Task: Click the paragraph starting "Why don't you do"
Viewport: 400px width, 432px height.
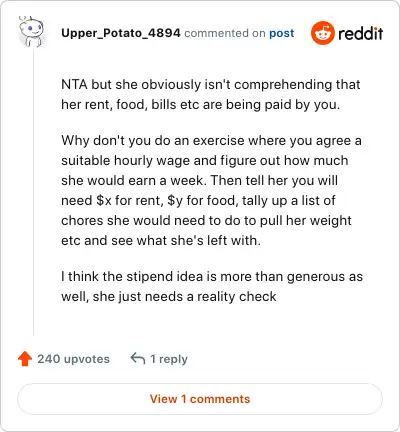Action: tap(212, 190)
